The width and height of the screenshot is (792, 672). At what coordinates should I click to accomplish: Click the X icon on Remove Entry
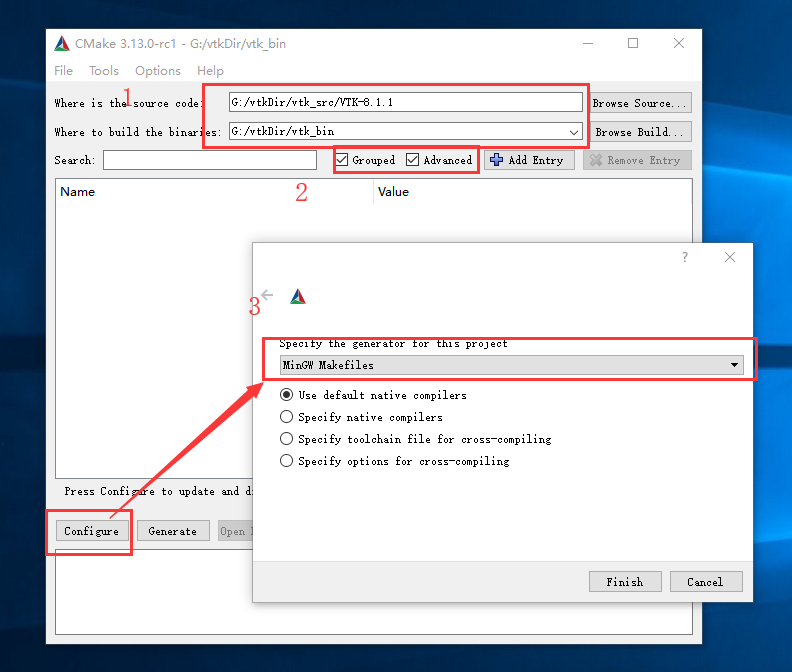(596, 160)
